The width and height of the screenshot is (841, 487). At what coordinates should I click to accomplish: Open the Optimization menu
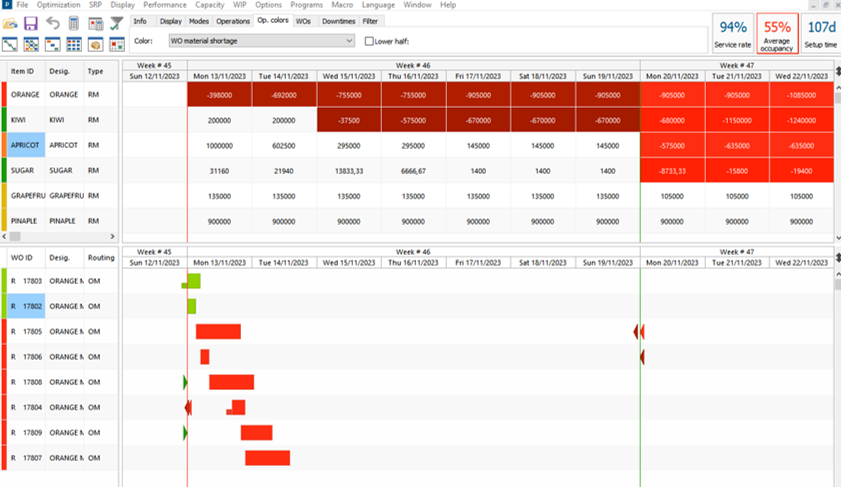58,5
